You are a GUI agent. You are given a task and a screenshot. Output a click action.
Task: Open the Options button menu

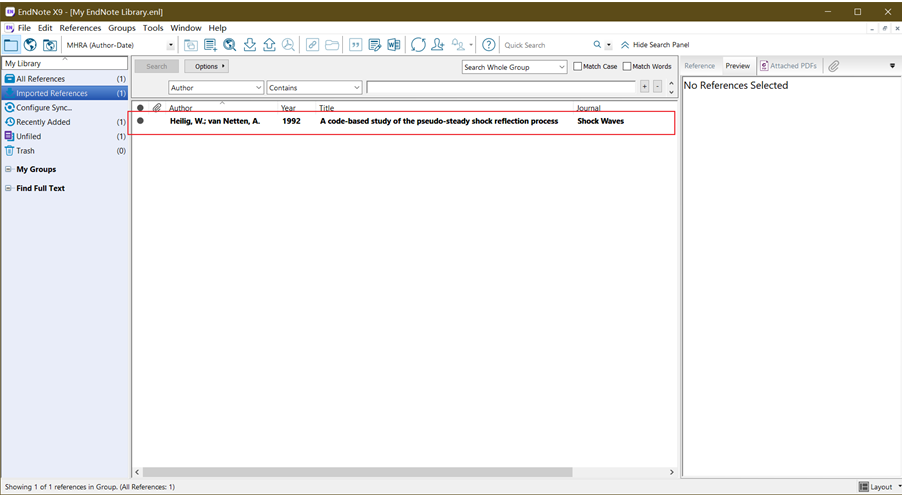coord(207,67)
